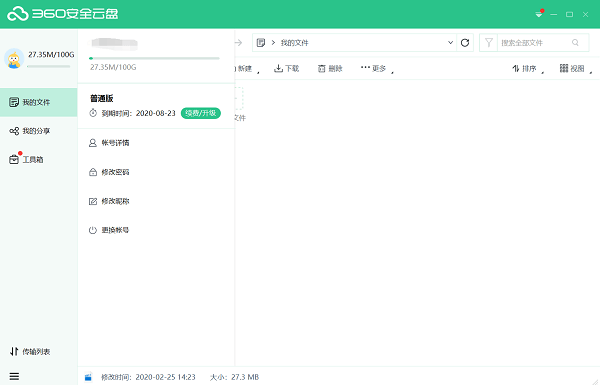Viewport: 600px width, 385px height.
Task: Expand the path bar dropdown arrow
Action: 450,42
